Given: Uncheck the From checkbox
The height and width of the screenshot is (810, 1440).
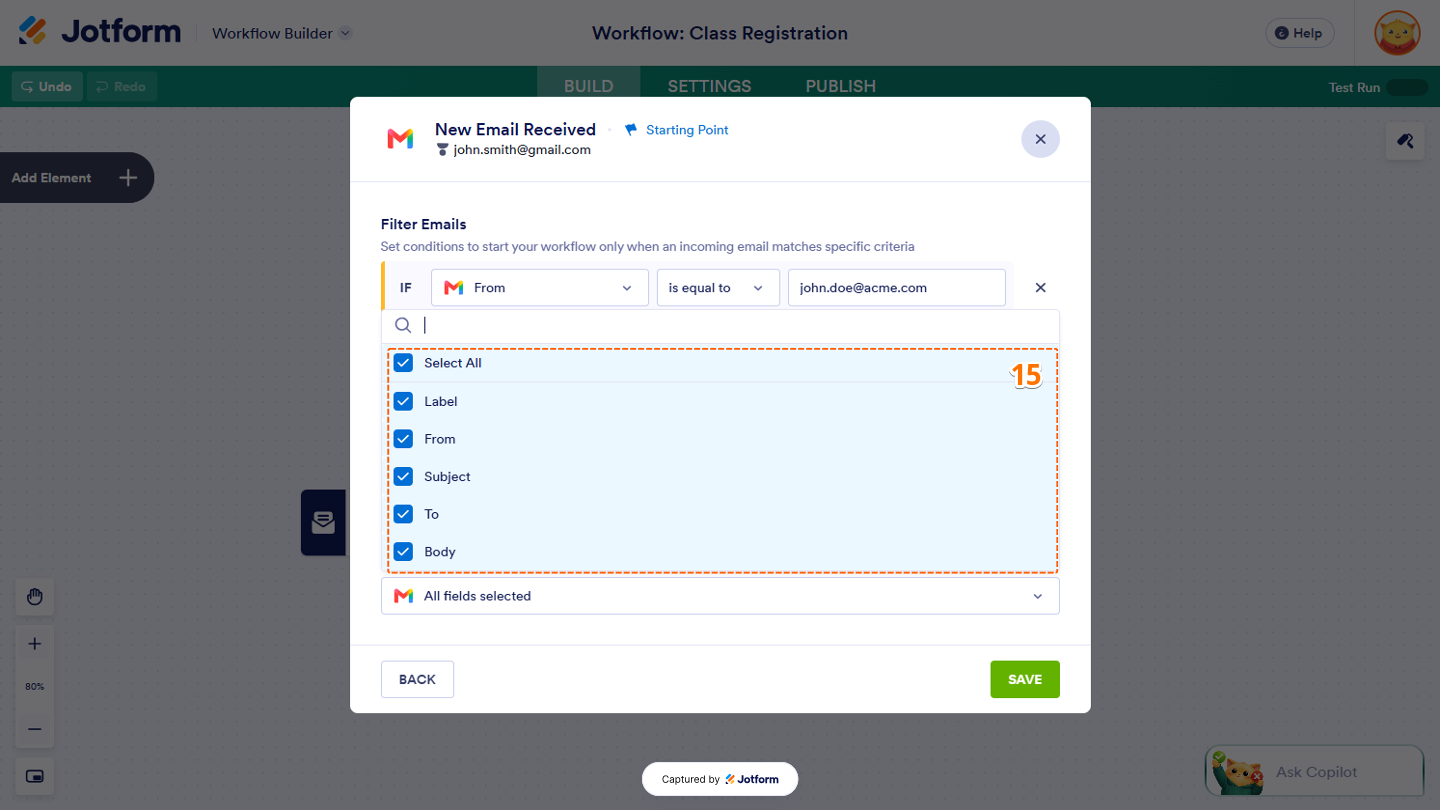Looking at the screenshot, I should 403,439.
